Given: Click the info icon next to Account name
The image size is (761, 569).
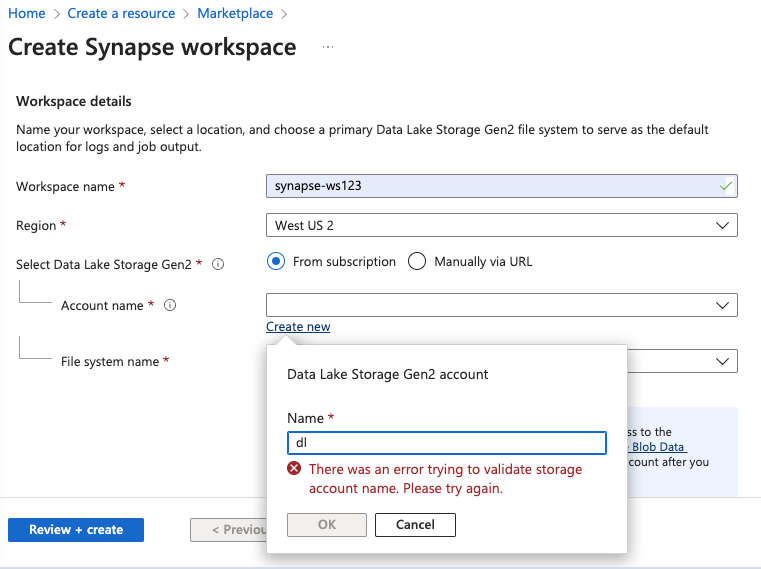Looking at the screenshot, I should pyautogui.click(x=170, y=305).
